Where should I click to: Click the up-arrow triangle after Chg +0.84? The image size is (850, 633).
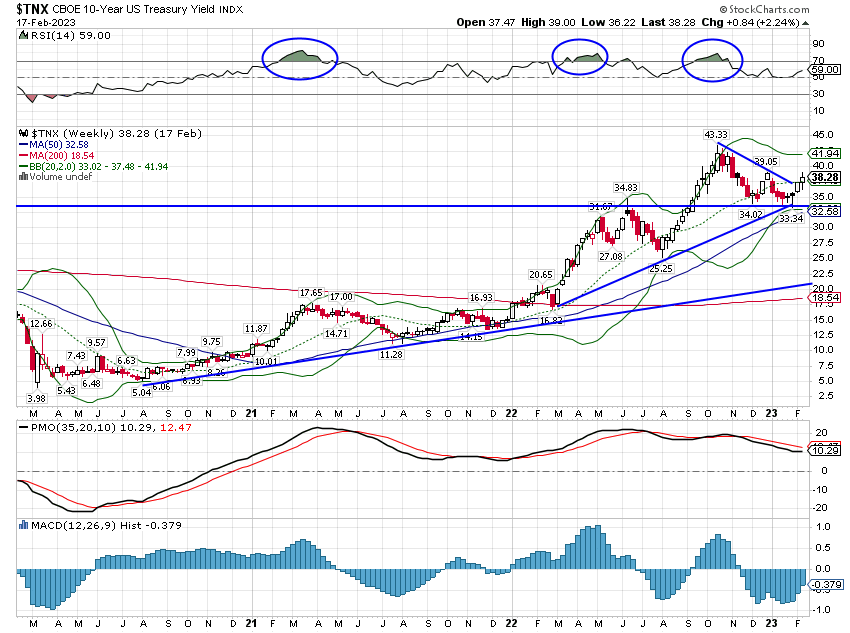[x=806, y=23]
